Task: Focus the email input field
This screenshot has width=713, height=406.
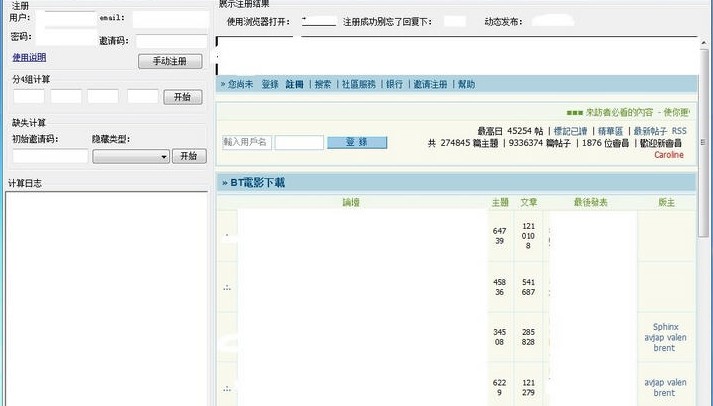Action: (169, 19)
